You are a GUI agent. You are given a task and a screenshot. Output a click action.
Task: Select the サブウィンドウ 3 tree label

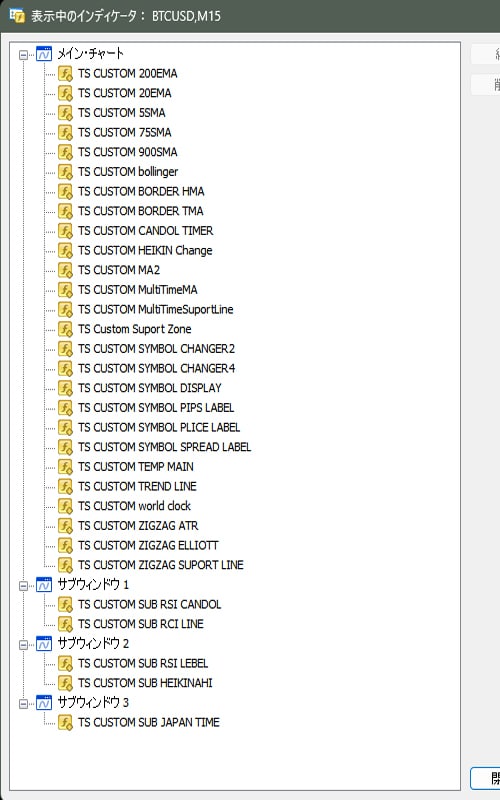pyautogui.click(x=93, y=703)
